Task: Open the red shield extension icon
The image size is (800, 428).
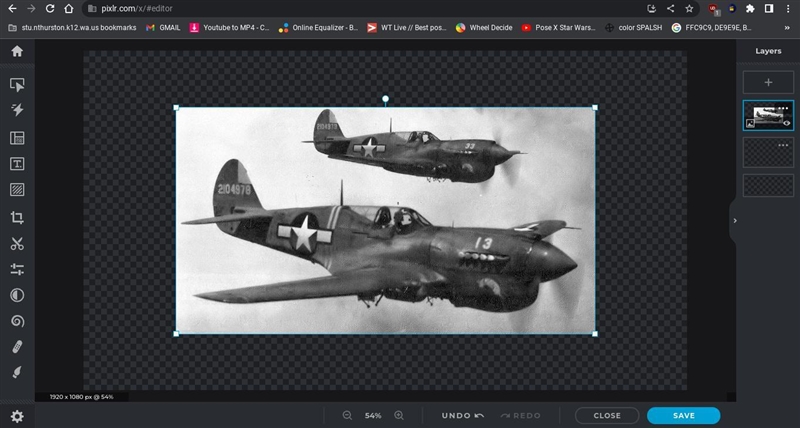Action: (713, 9)
